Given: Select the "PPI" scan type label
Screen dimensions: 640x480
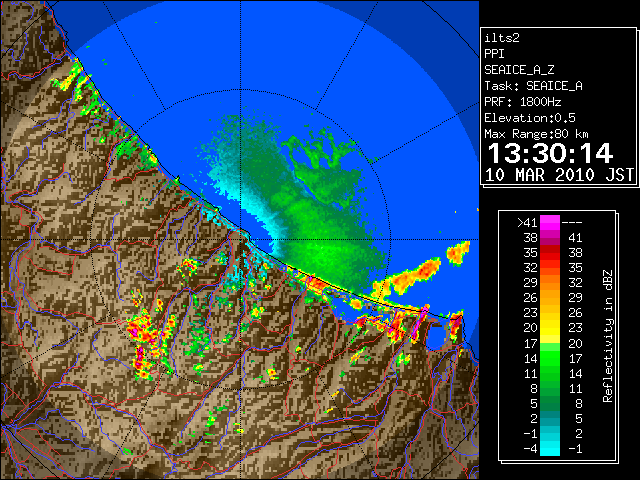Looking at the screenshot, I should (x=494, y=54).
